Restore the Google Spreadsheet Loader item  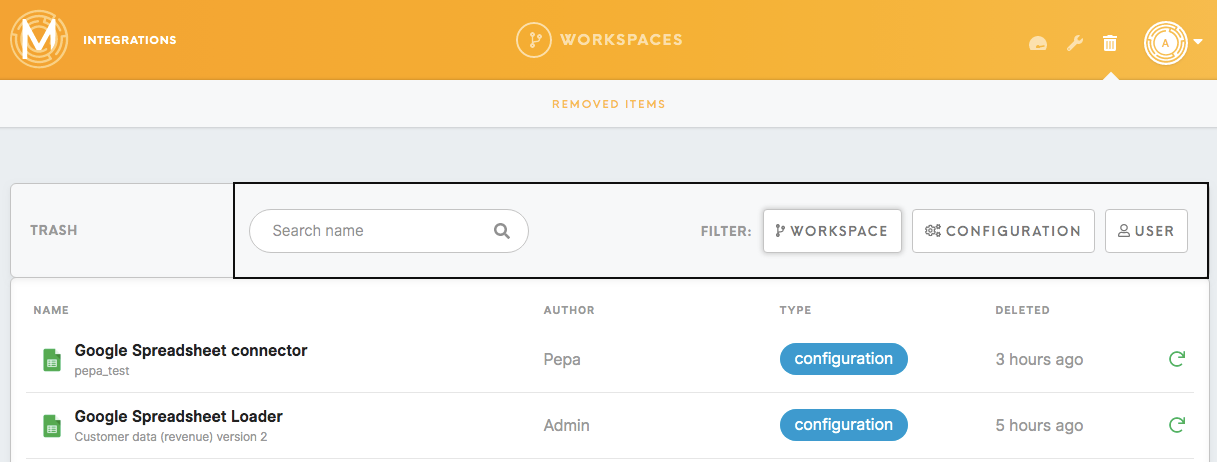[x=1176, y=425]
